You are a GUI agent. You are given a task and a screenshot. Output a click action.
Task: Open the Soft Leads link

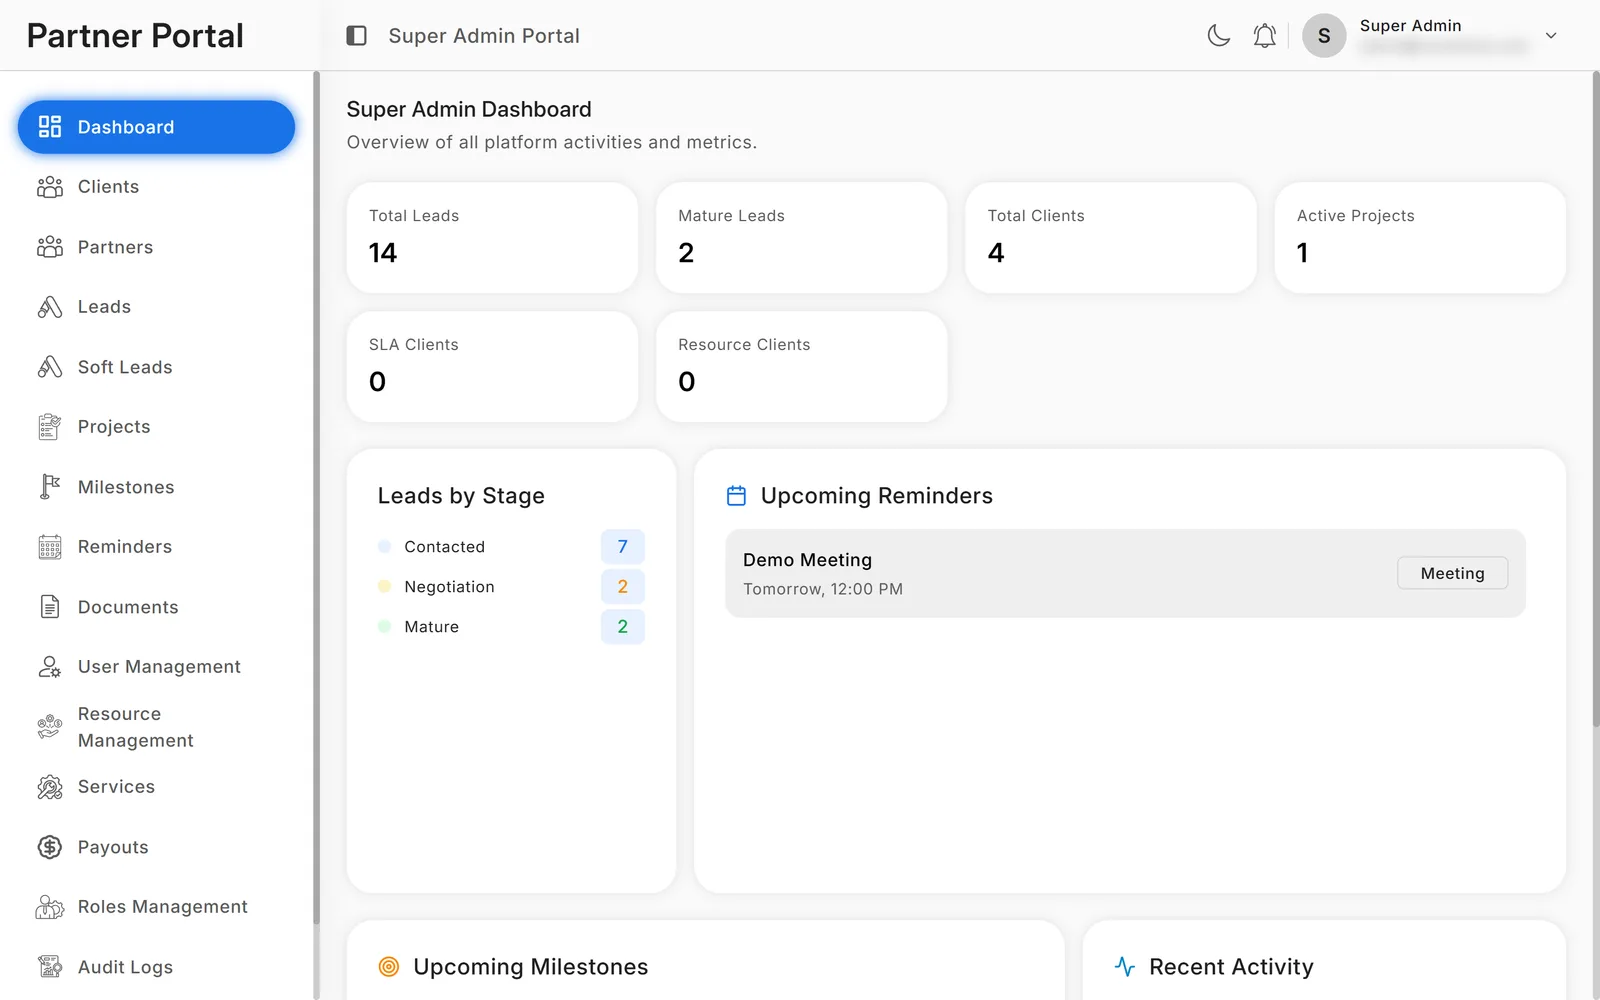pos(156,367)
